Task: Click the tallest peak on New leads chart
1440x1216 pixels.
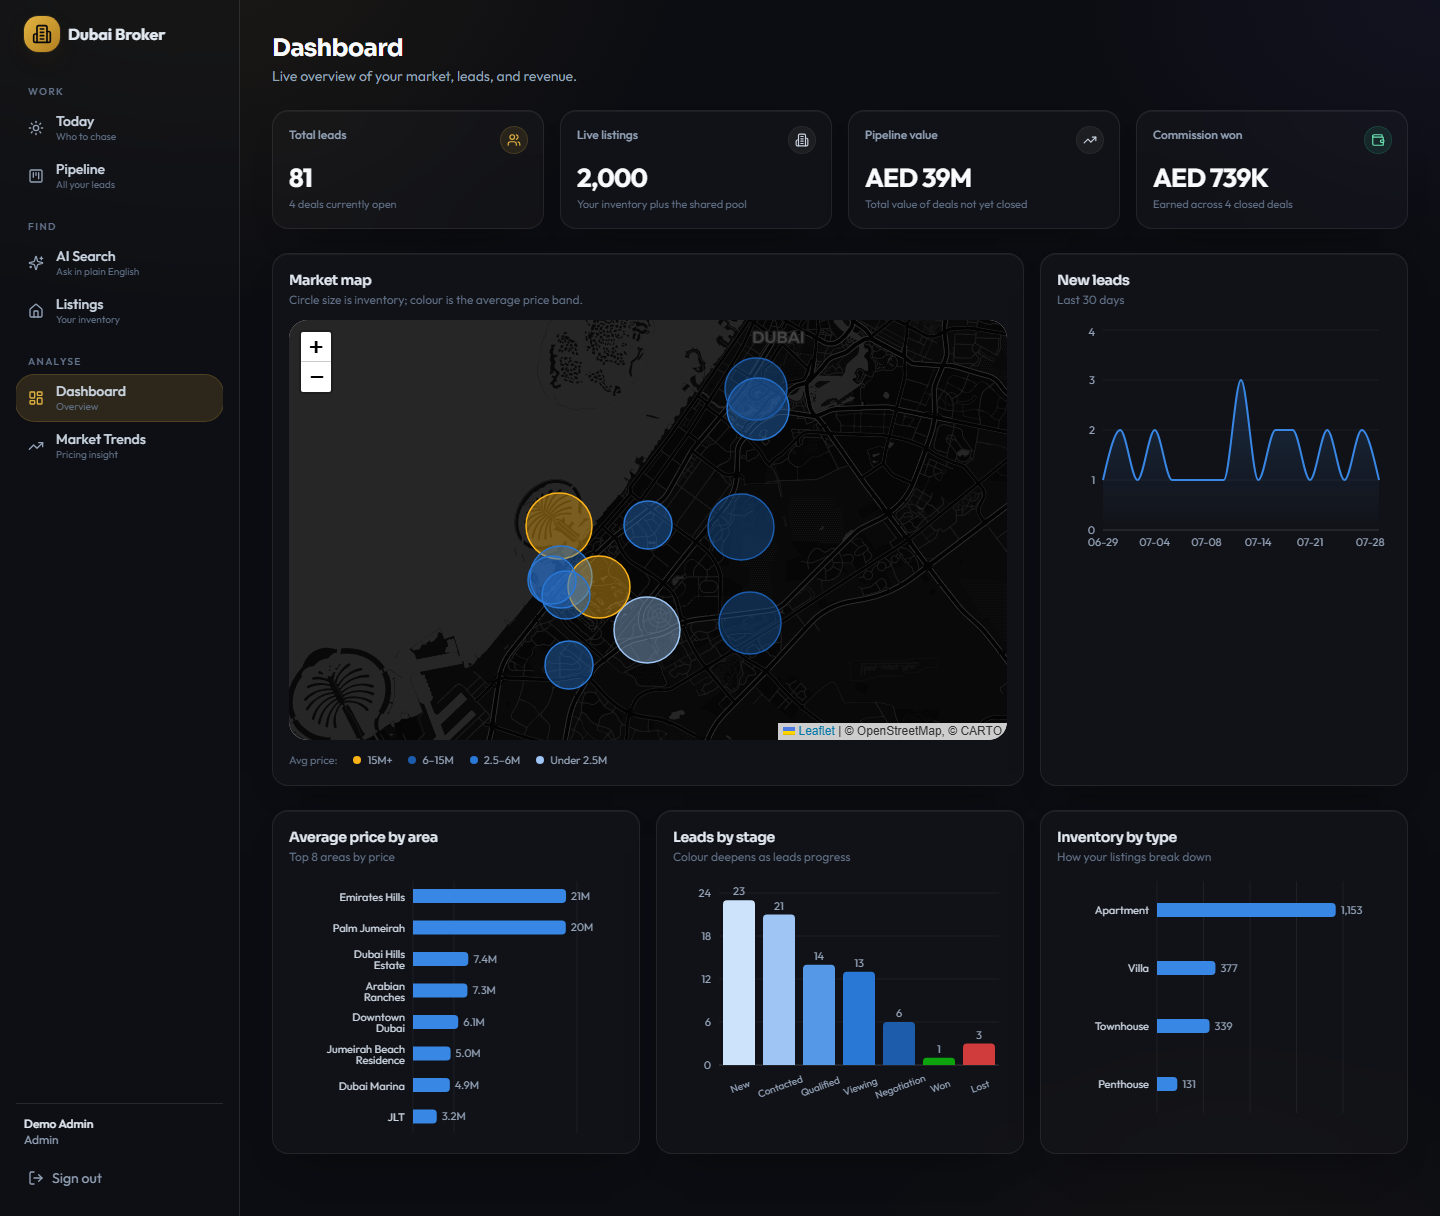Action: coord(1241,381)
